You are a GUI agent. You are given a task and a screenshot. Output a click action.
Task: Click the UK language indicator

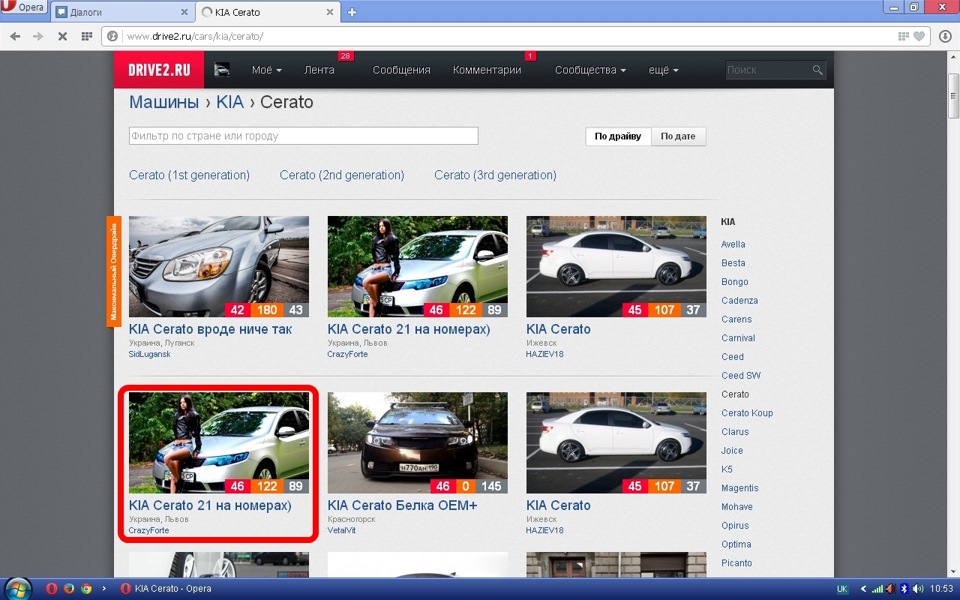pos(842,589)
